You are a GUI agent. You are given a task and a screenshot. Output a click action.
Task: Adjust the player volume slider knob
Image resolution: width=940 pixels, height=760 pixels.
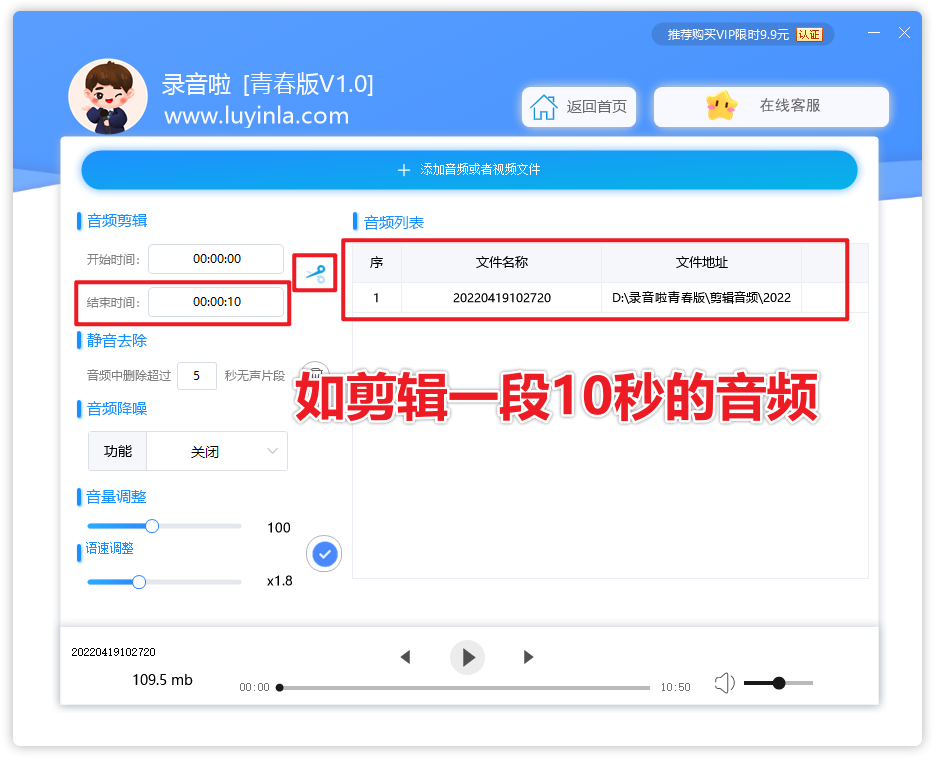click(x=779, y=683)
